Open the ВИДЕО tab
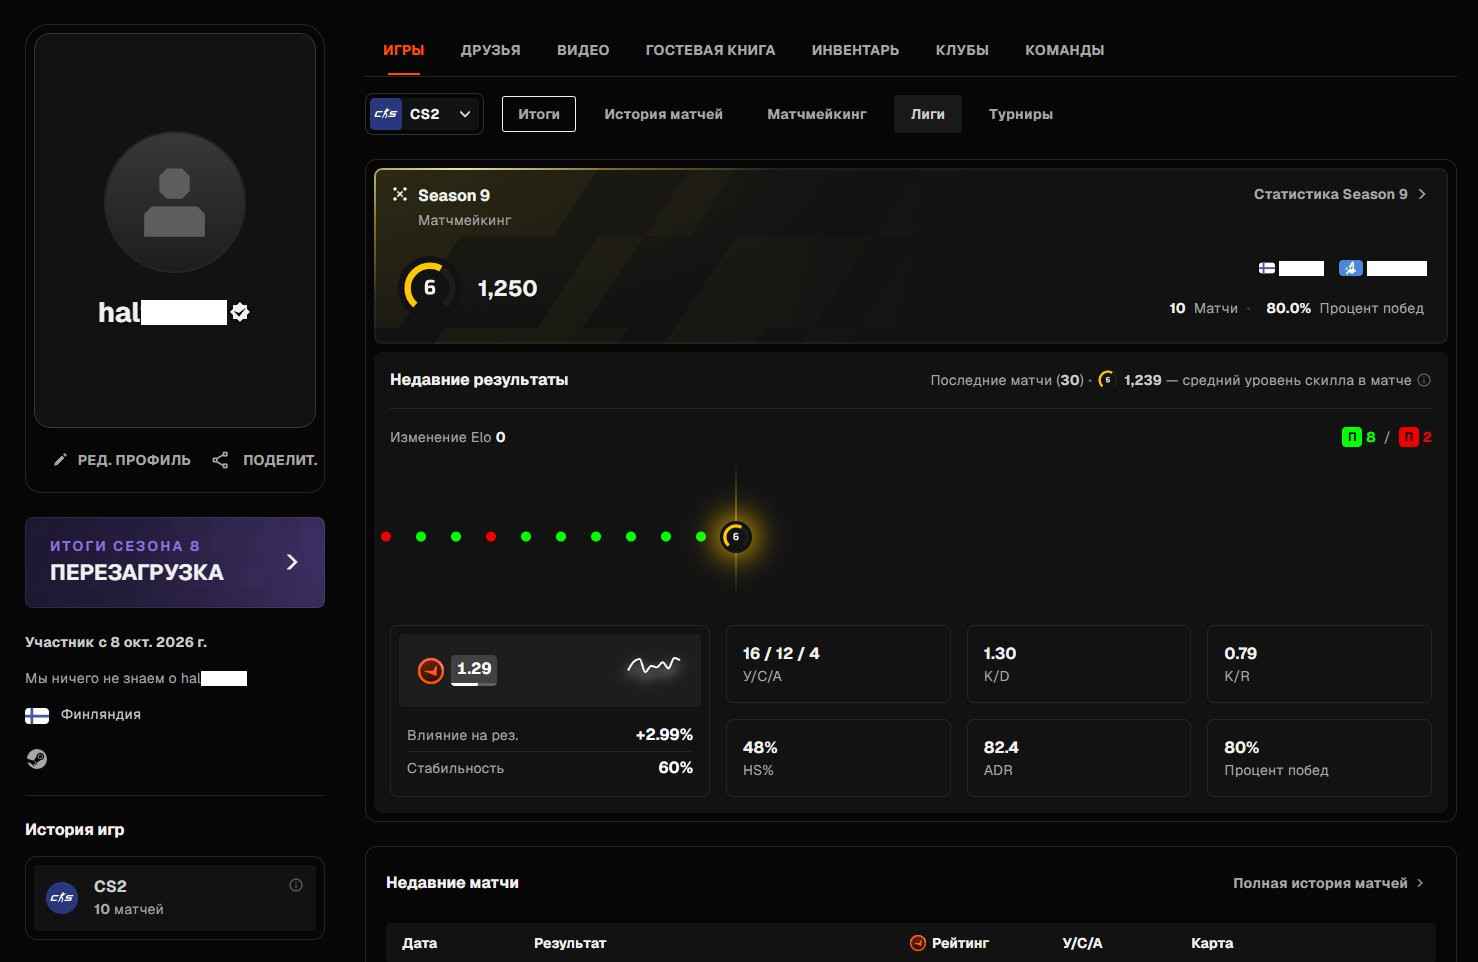The height and width of the screenshot is (962, 1478). click(583, 50)
